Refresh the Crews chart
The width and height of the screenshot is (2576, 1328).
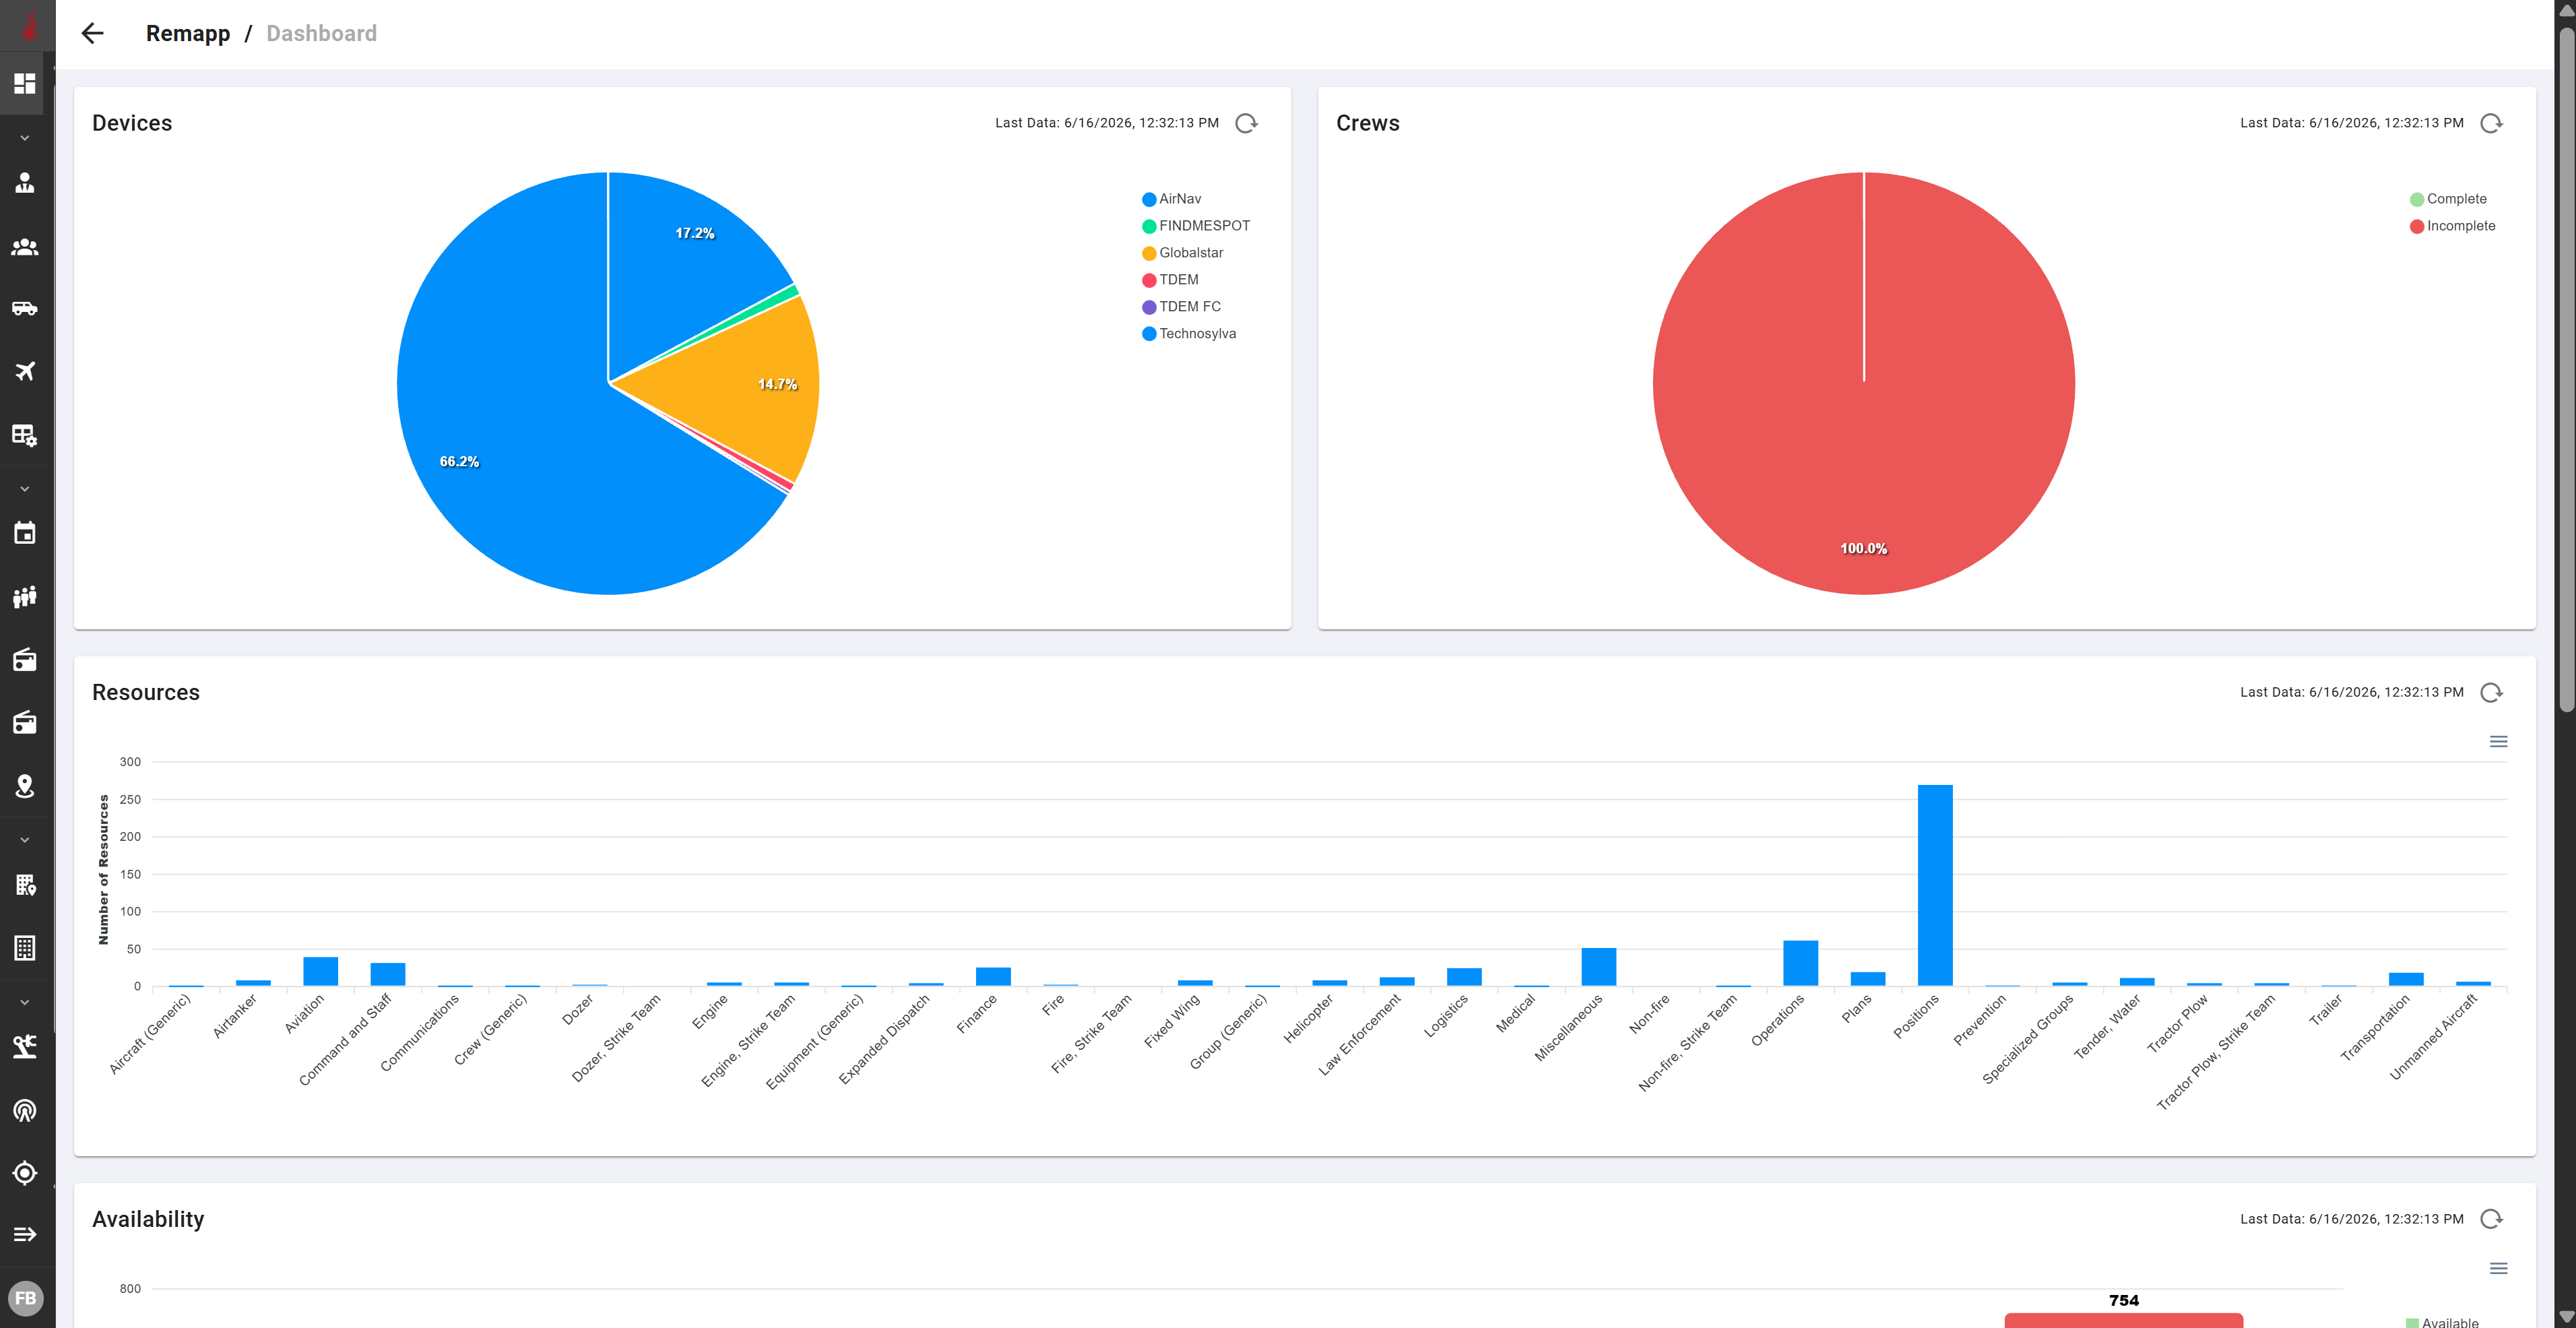pyautogui.click(x=2491, y=123)
